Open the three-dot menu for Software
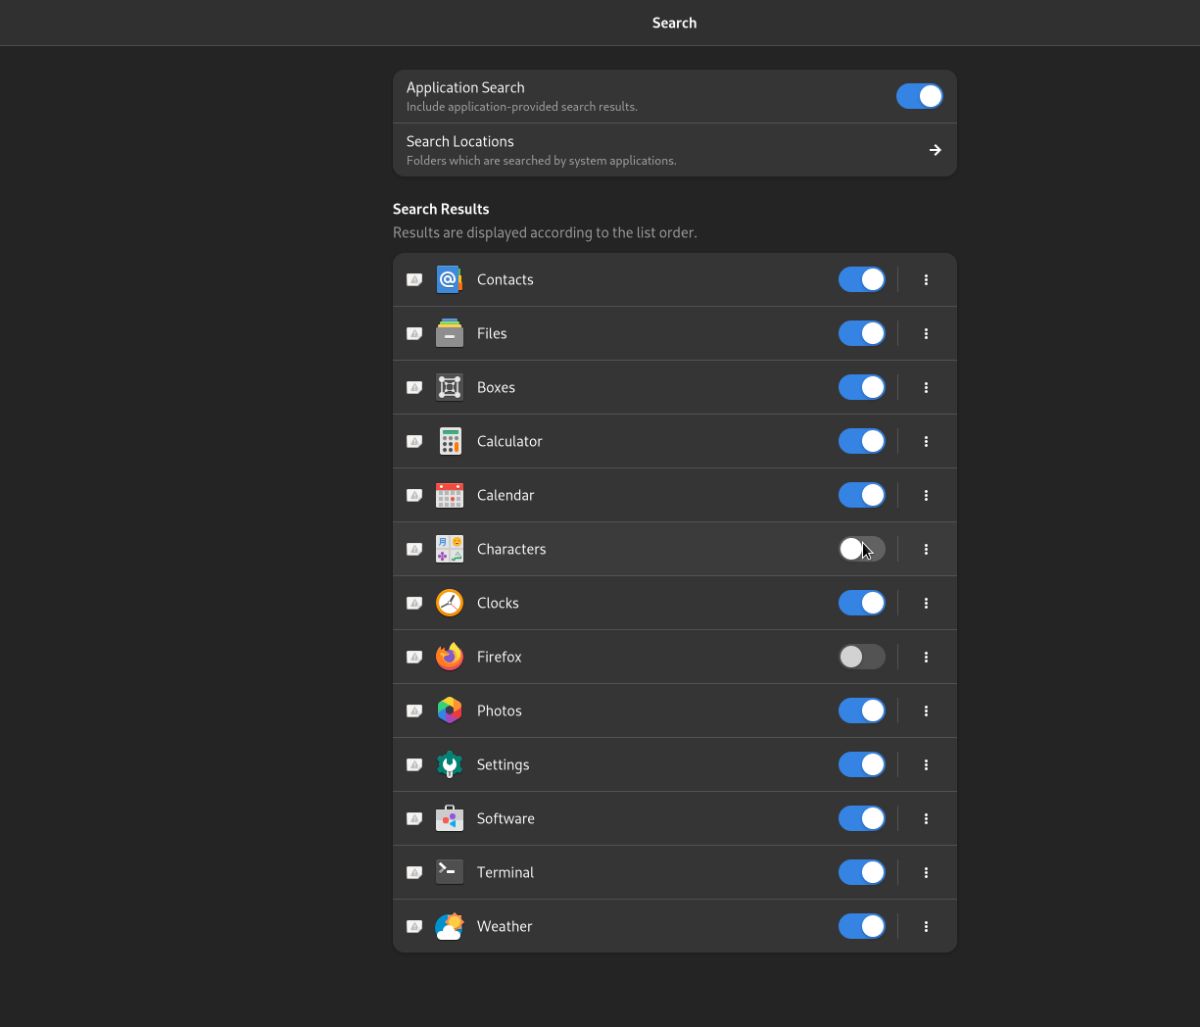This screenshot has height=1027, width=1200. (x=926, y=818)
